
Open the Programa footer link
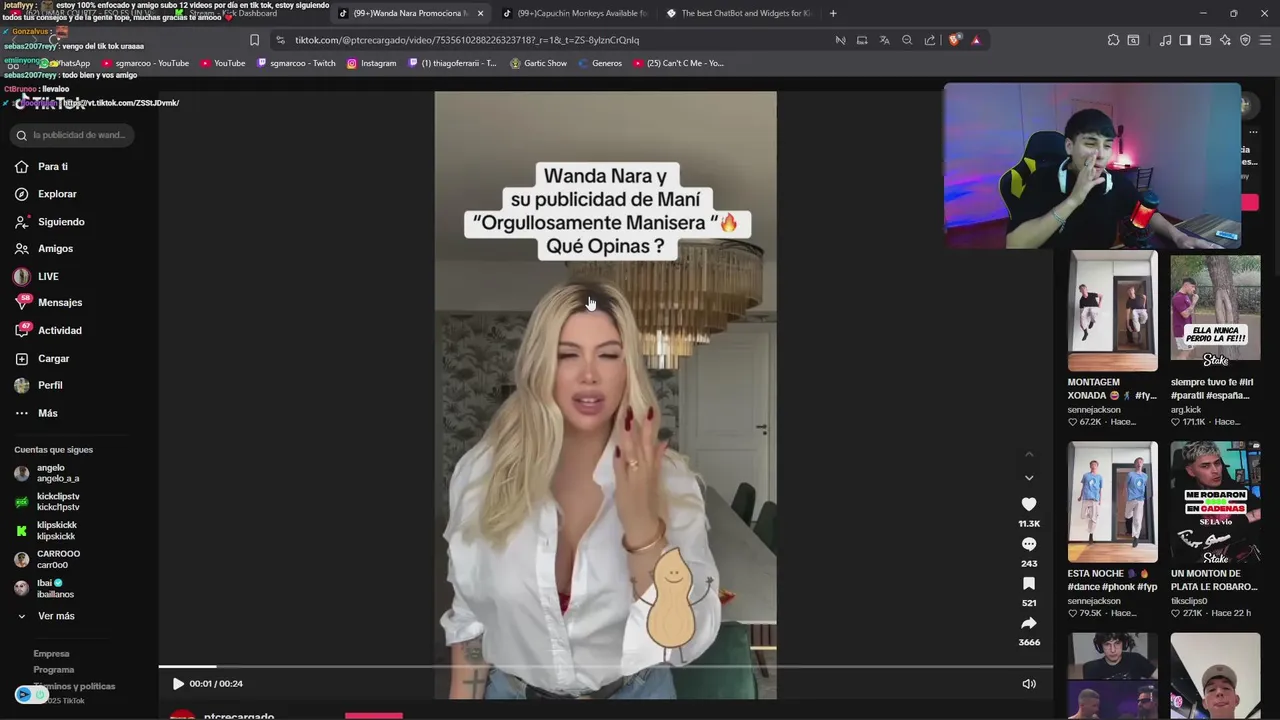[53, 670]
